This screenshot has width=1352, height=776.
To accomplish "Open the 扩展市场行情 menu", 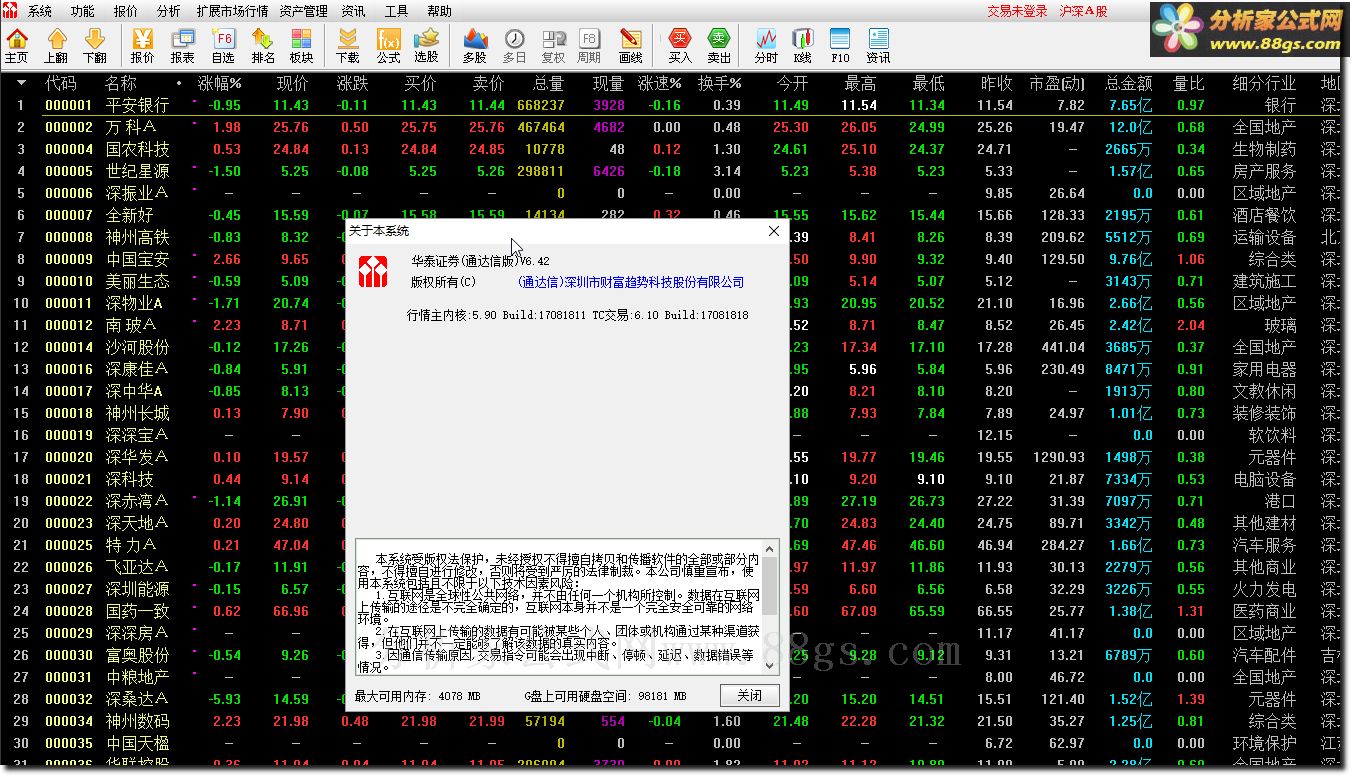I will click(233, 11).
